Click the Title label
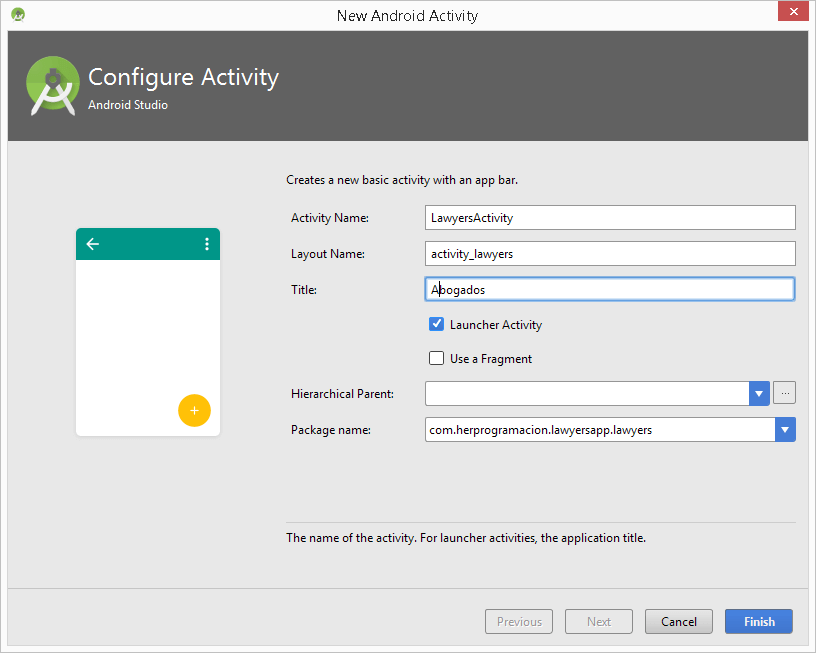Screen dimensions: 816x653 [x=304, y=290]
